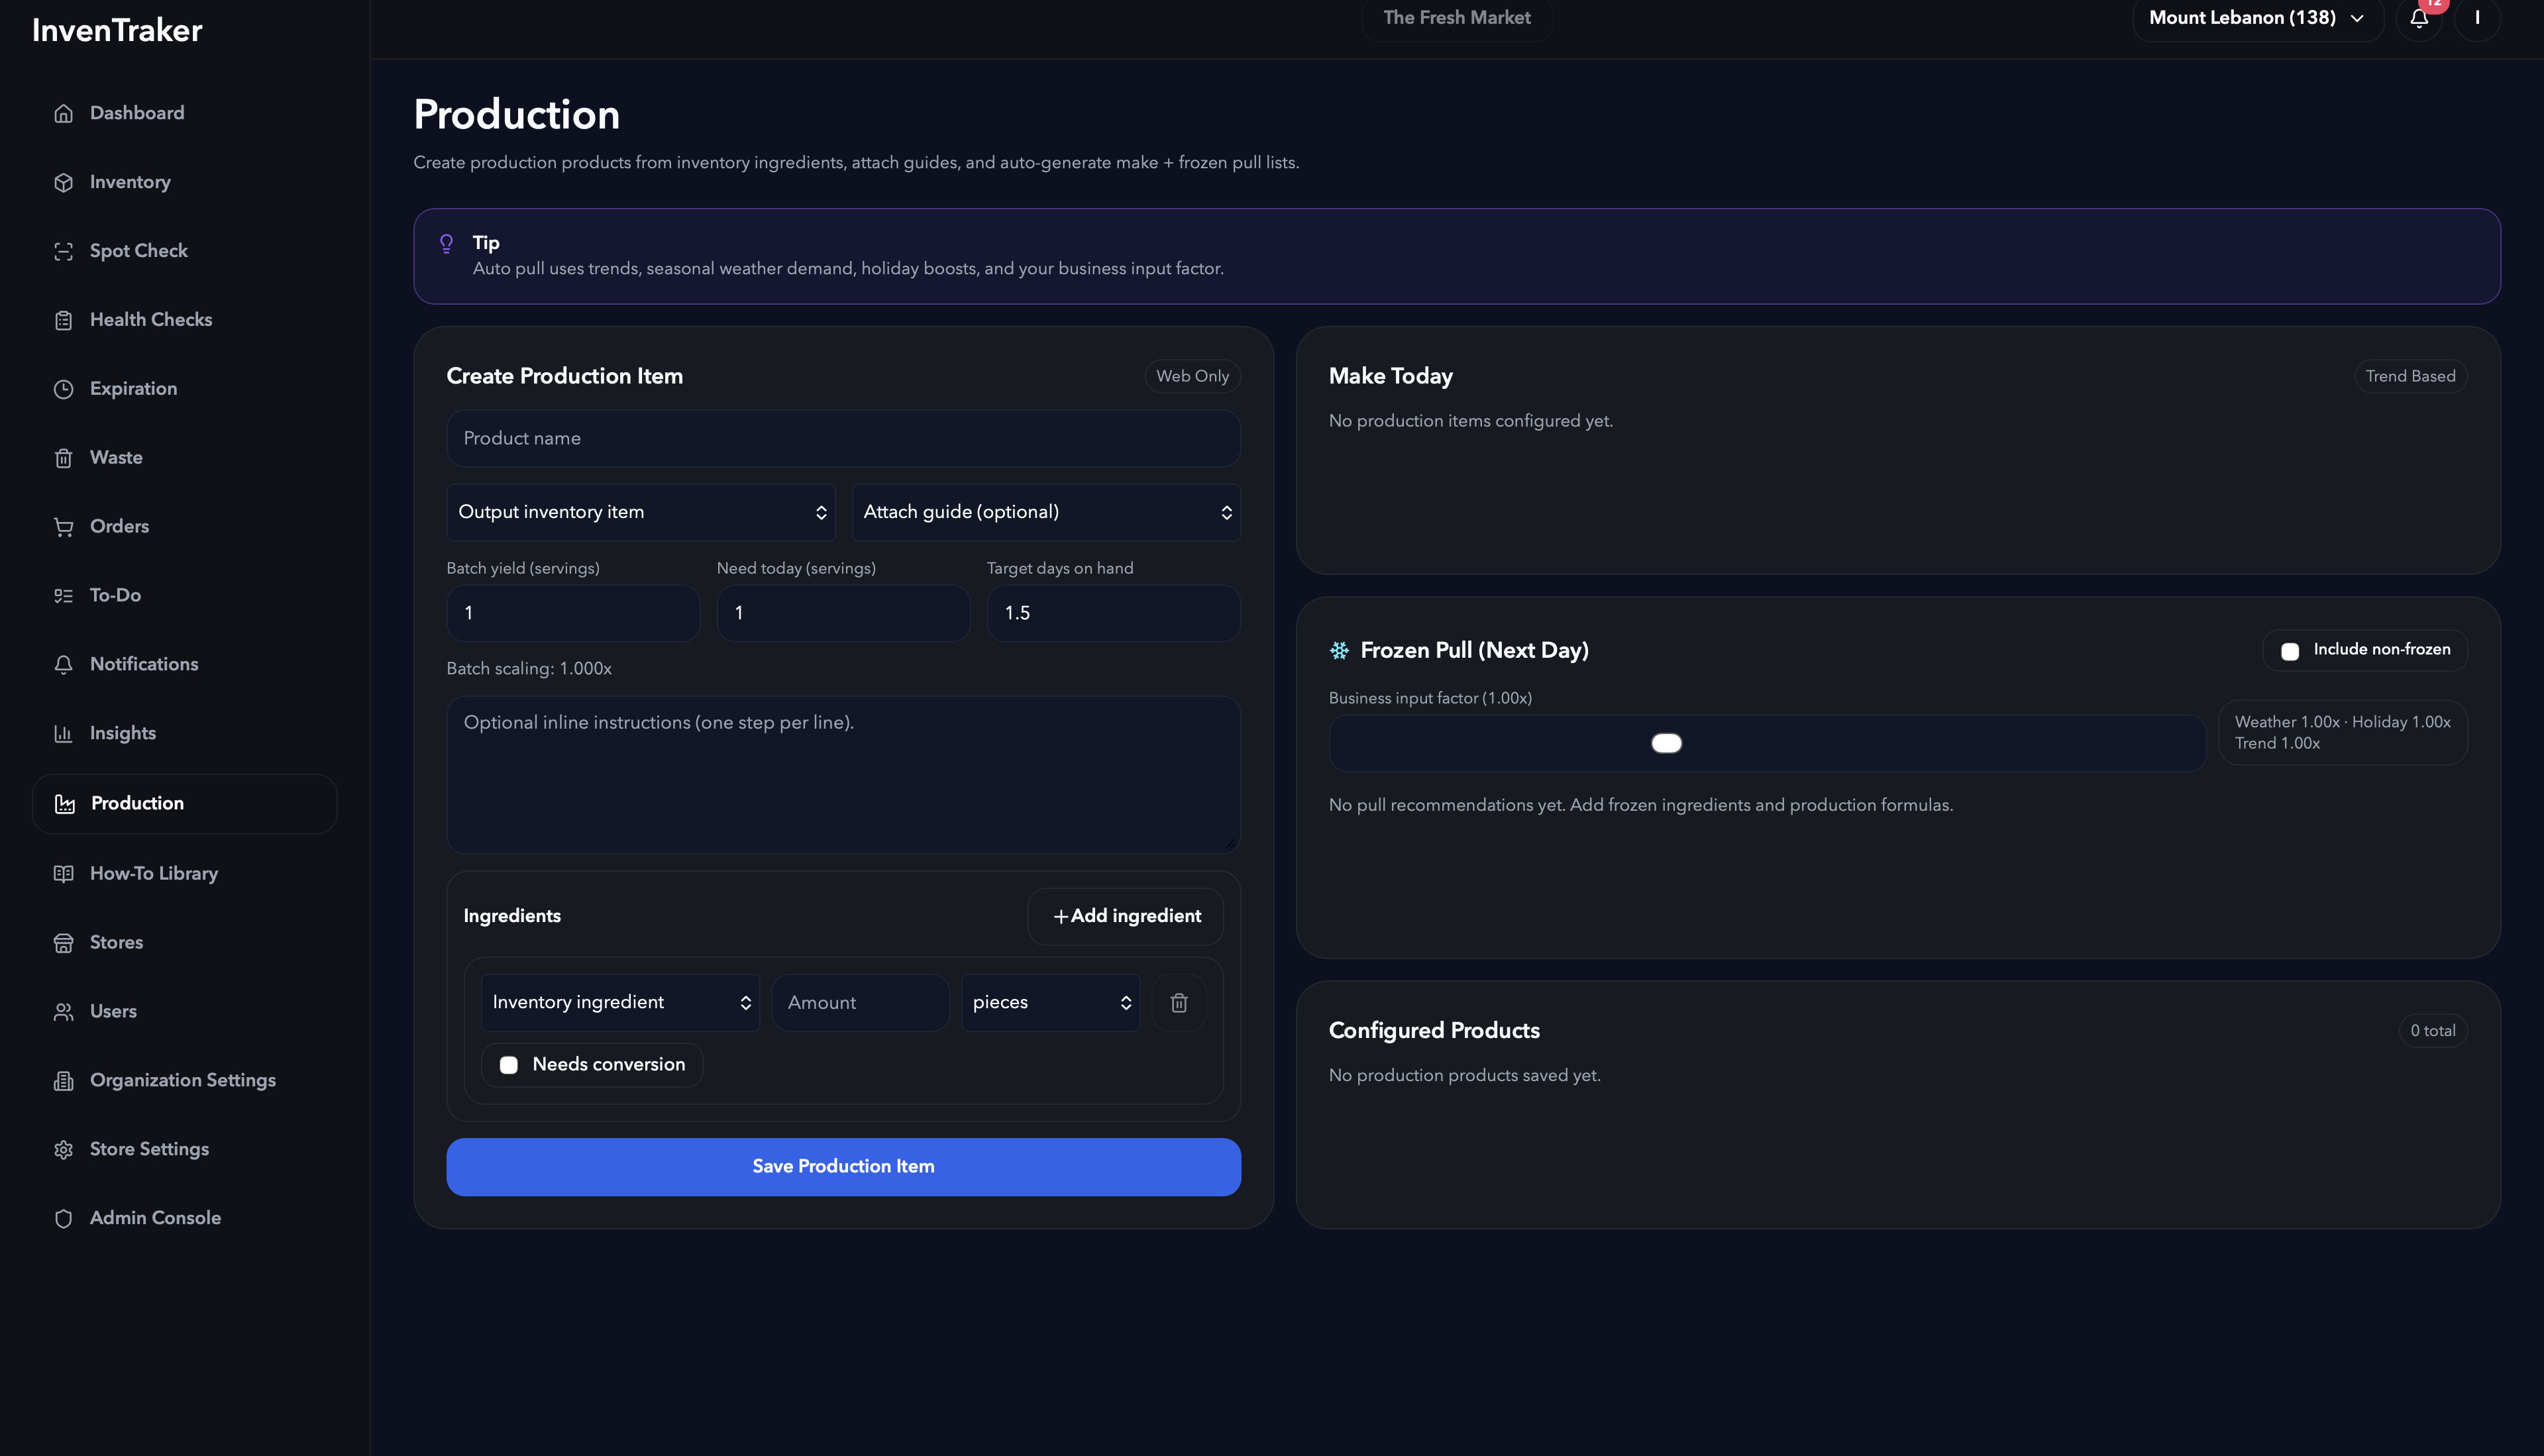Delete the ingredient row with trash icon

pos(1179,1003)
